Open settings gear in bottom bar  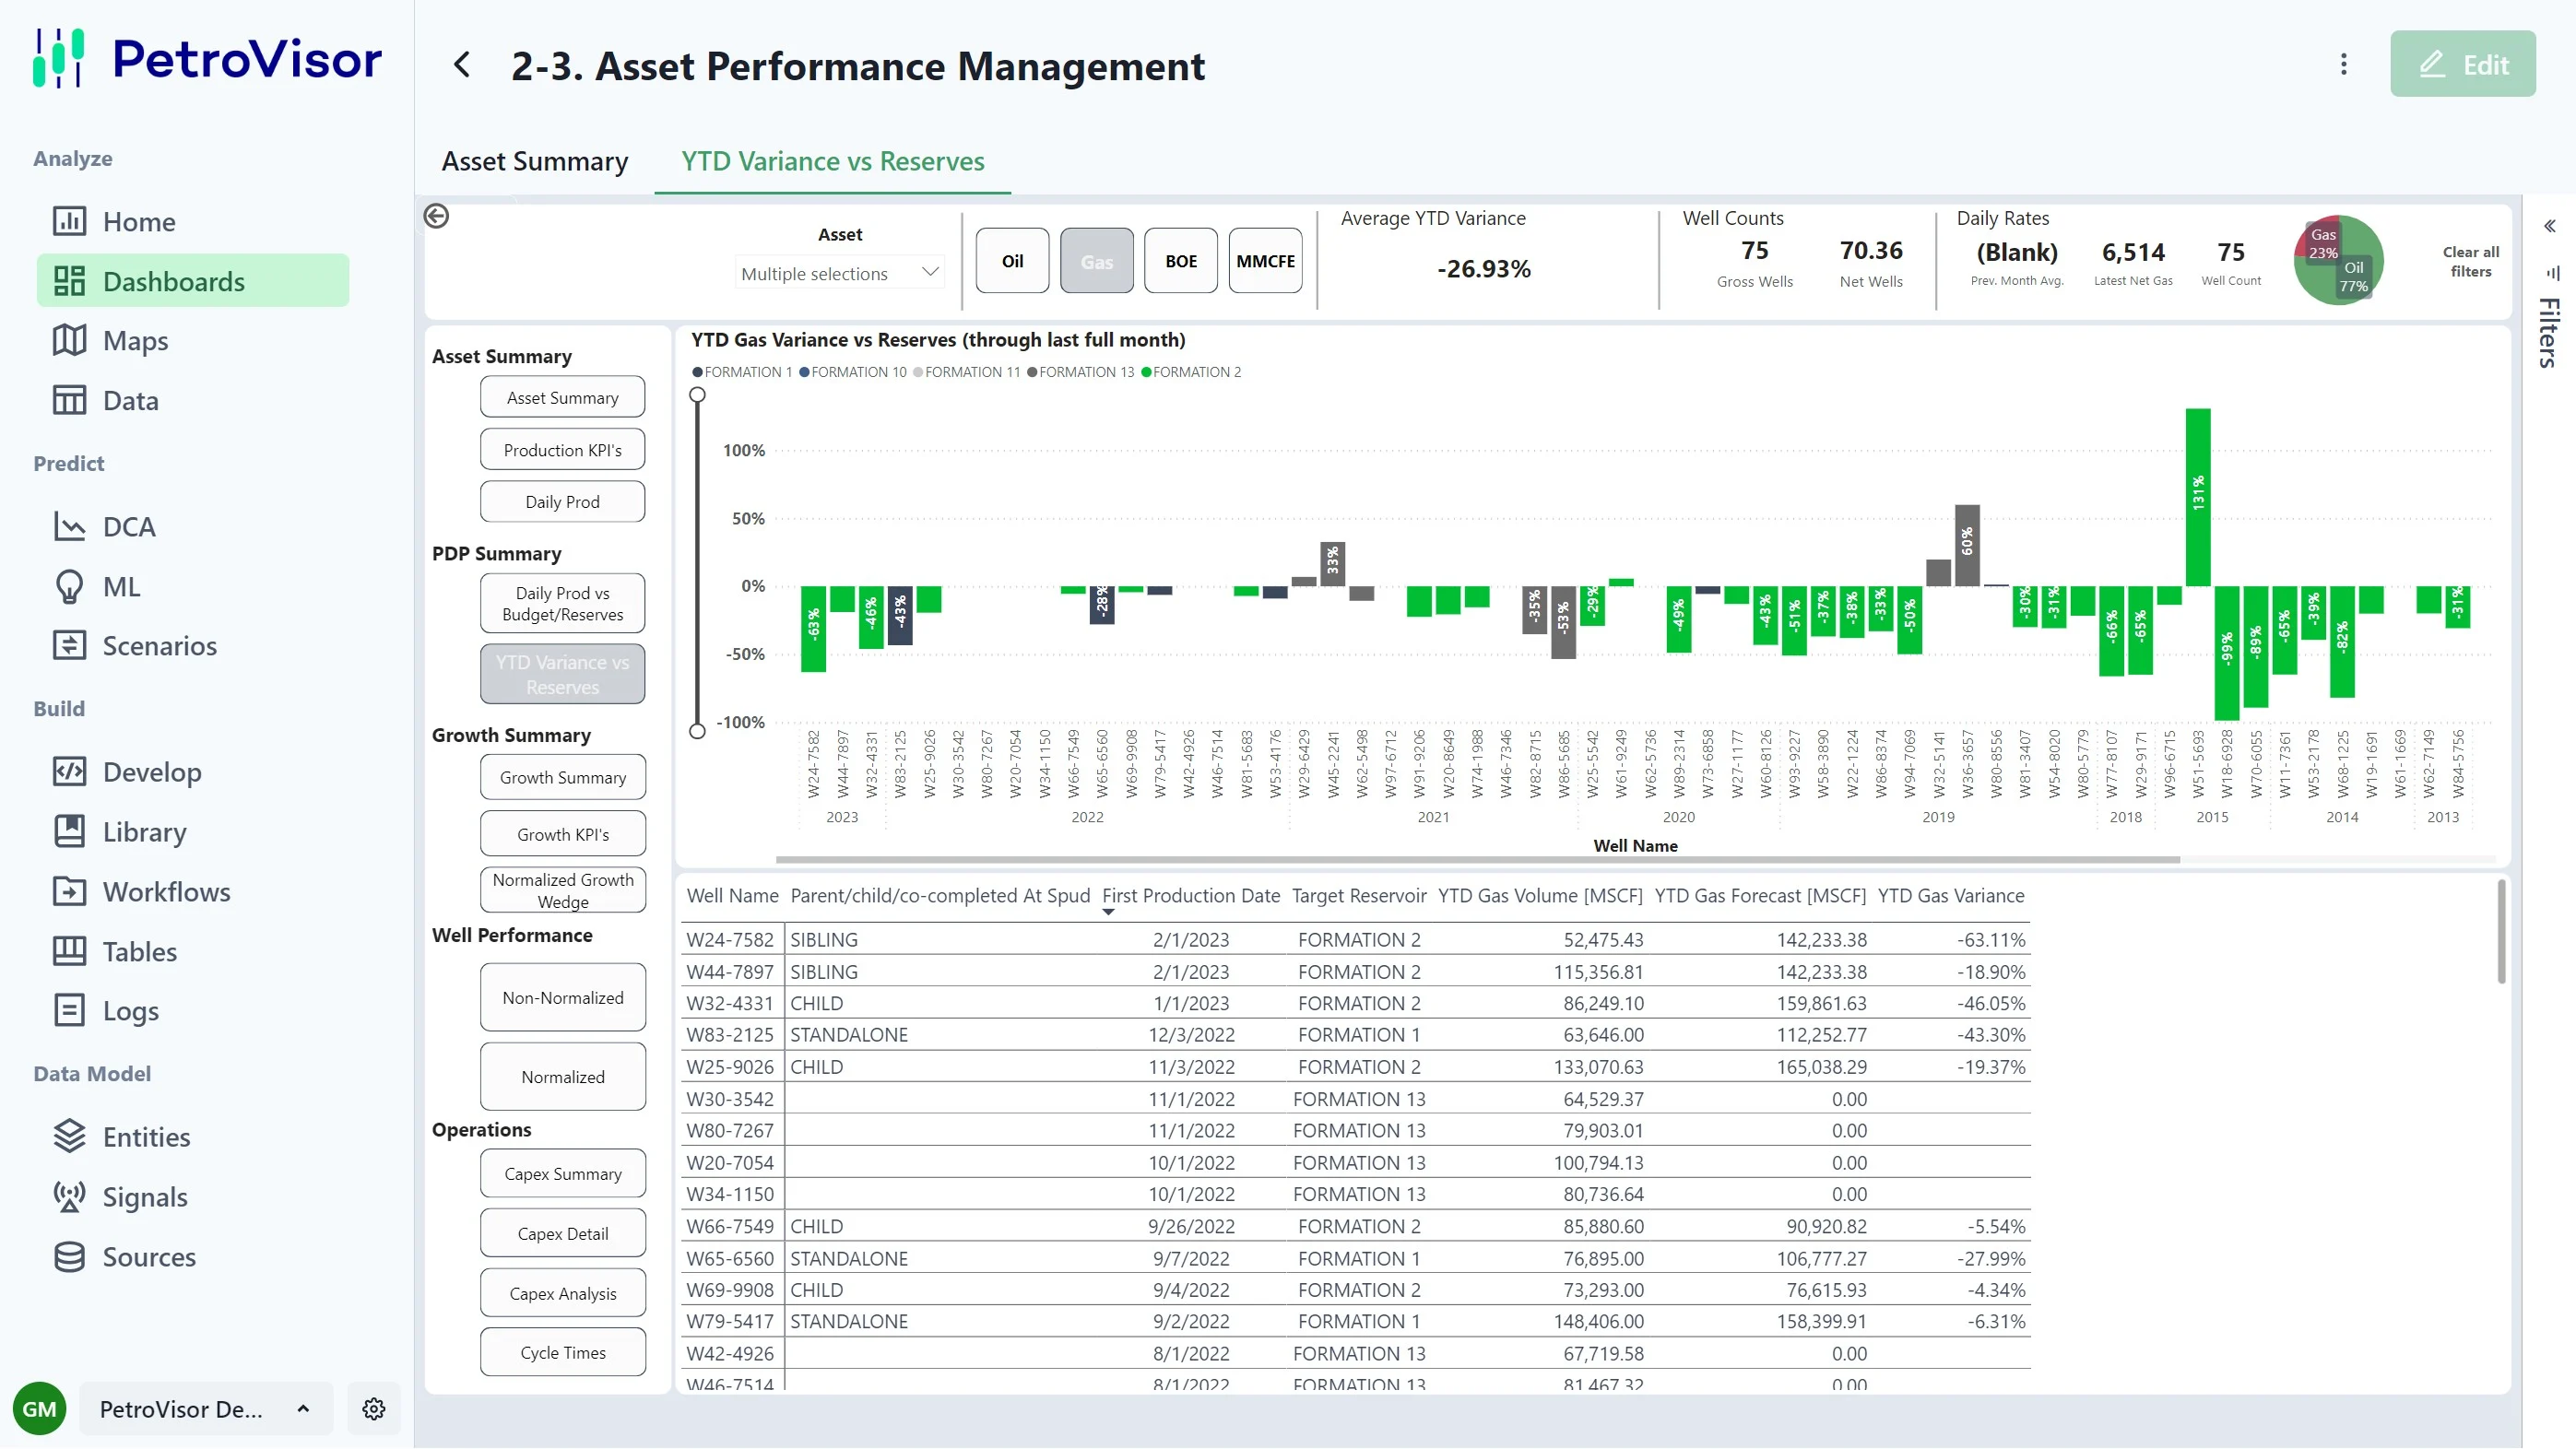click(x=374, y=1408)
